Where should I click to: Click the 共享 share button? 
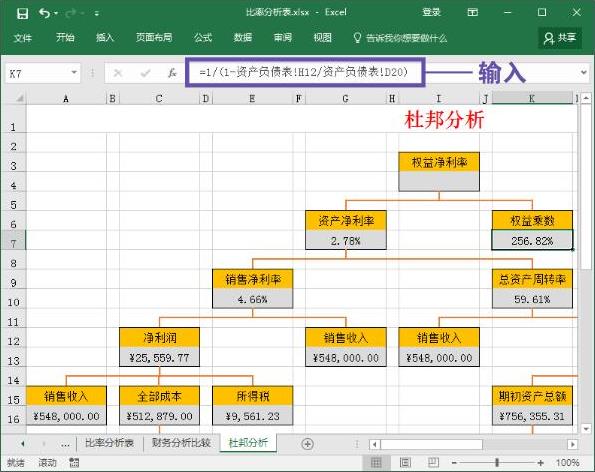pyautogui.click(x=560, y=38)
